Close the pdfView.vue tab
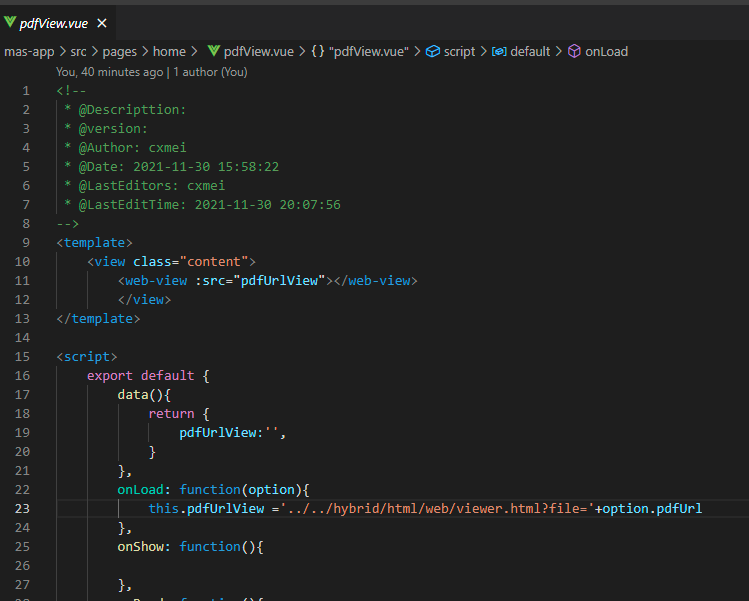The image size is (749, 601). pos(102,23)
